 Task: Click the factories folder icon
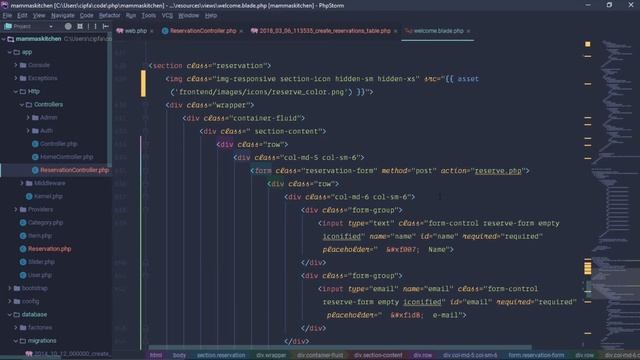23,327
